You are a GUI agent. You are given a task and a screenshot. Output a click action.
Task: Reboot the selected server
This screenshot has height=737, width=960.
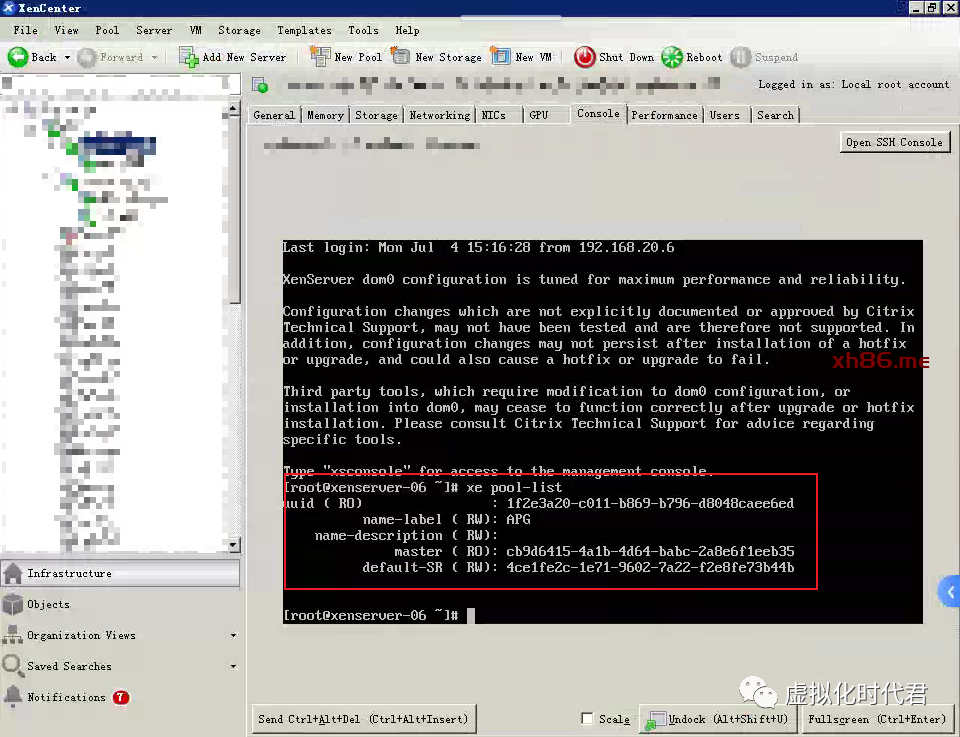pyautogui.click(x=692, y=58)
